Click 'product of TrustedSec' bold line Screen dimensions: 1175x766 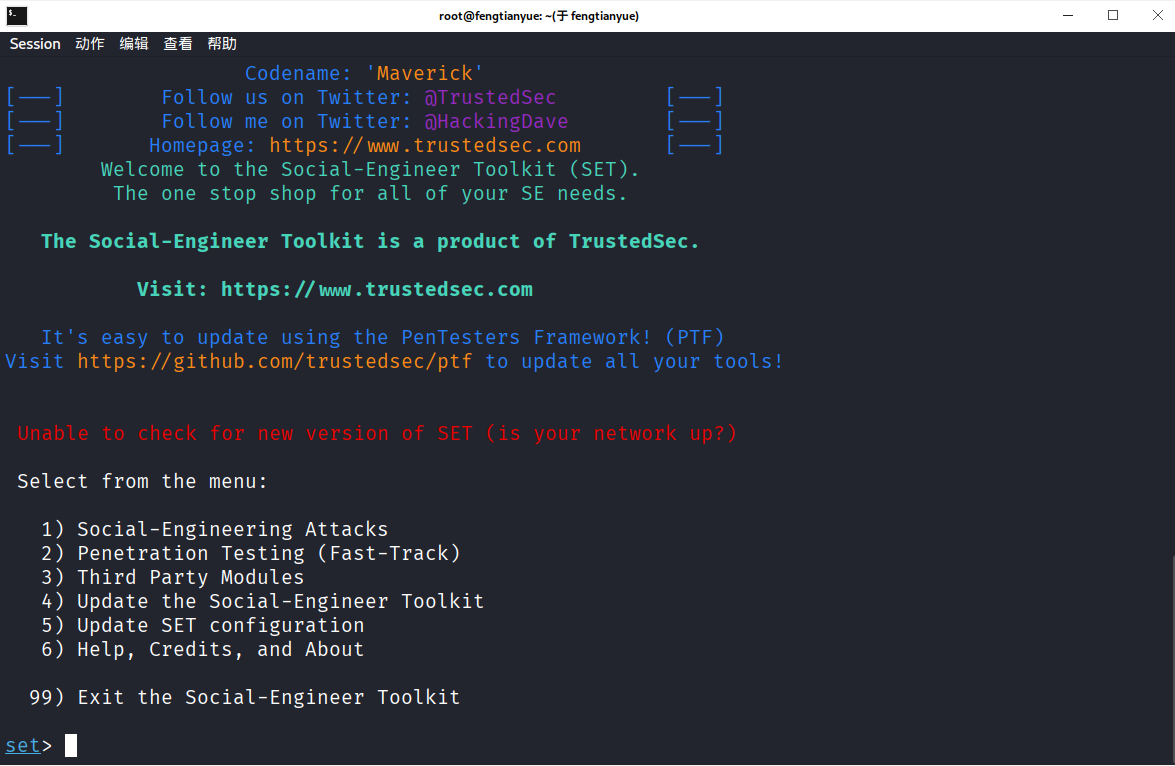click(x=370, y=241)
